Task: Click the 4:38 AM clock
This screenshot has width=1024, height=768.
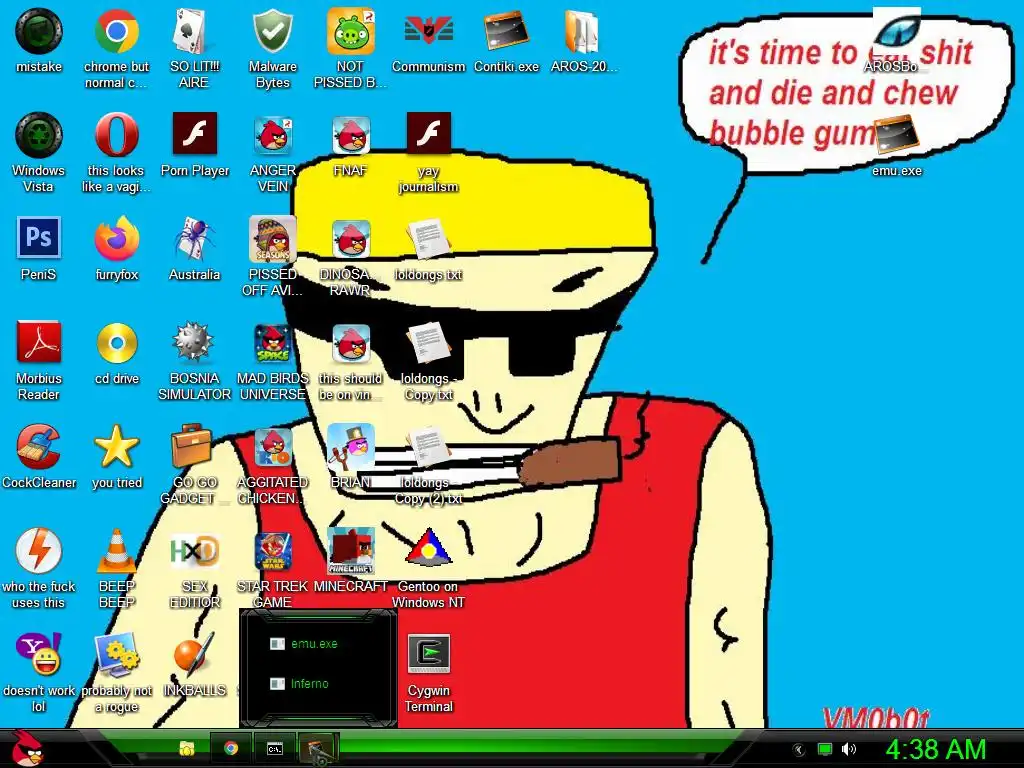Action: tap(935, 749)
